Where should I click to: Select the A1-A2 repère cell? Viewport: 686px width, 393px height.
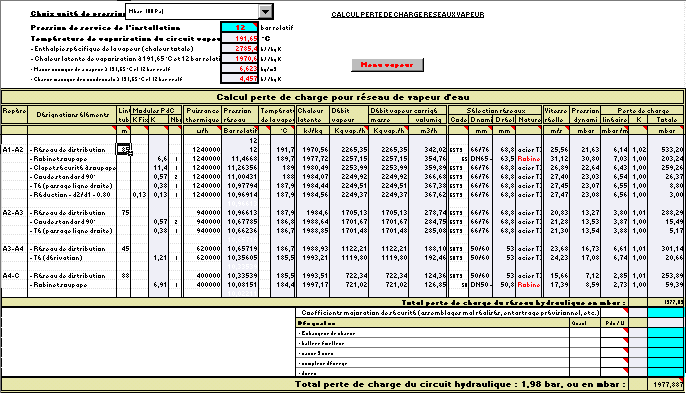tap(14, 150)
